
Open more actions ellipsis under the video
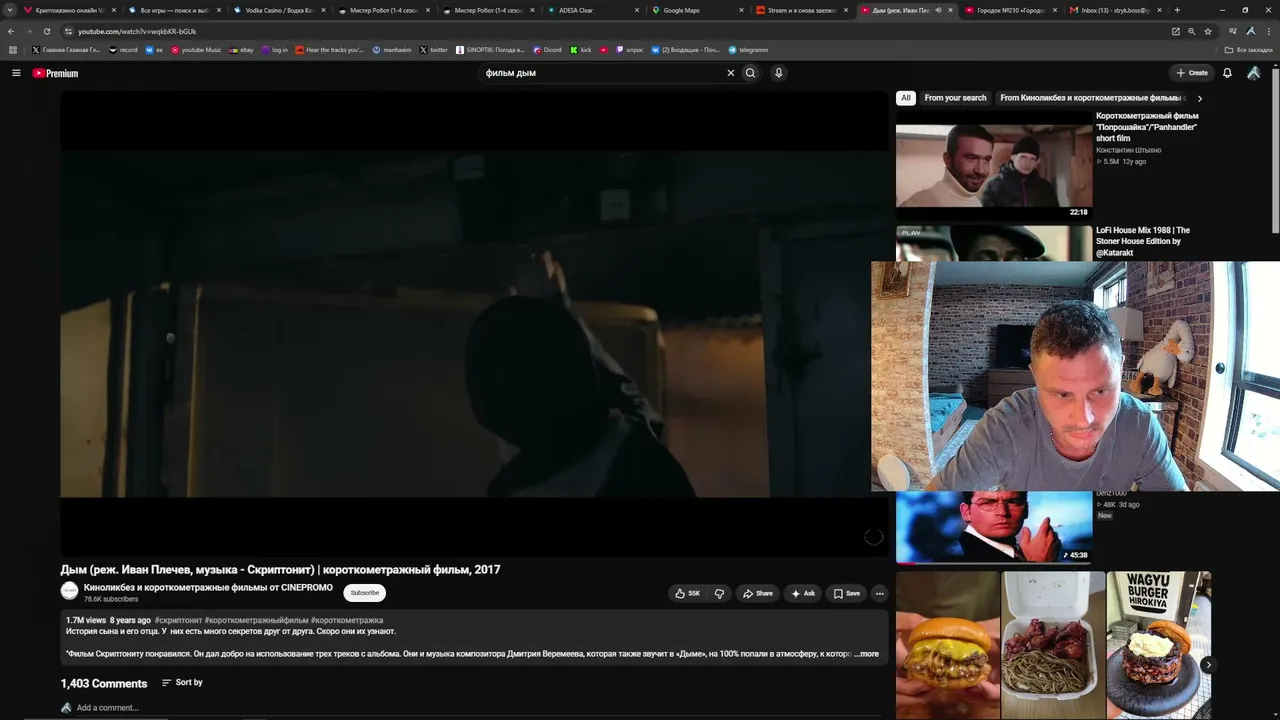(880, 593)
